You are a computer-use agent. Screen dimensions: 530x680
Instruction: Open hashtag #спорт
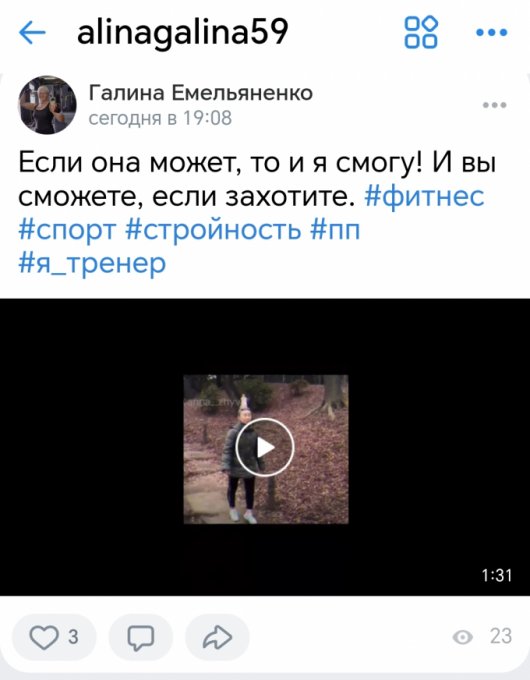[67, 230]
